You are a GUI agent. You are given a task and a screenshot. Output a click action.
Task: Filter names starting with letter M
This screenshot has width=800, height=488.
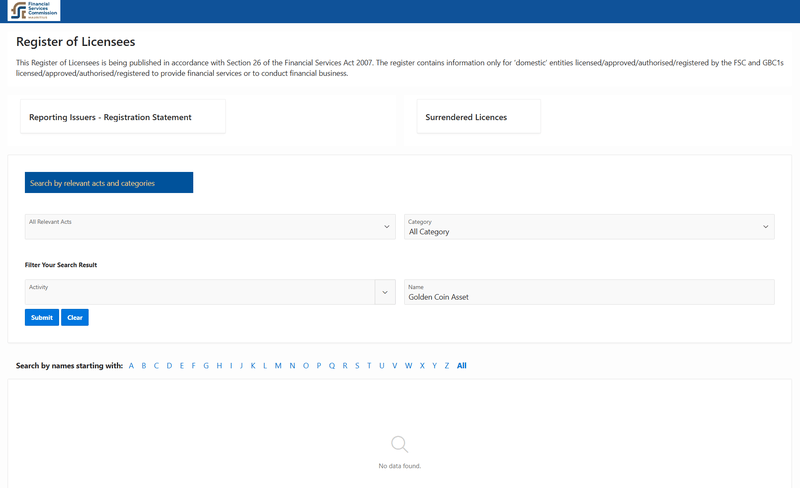tap(278, 365)
